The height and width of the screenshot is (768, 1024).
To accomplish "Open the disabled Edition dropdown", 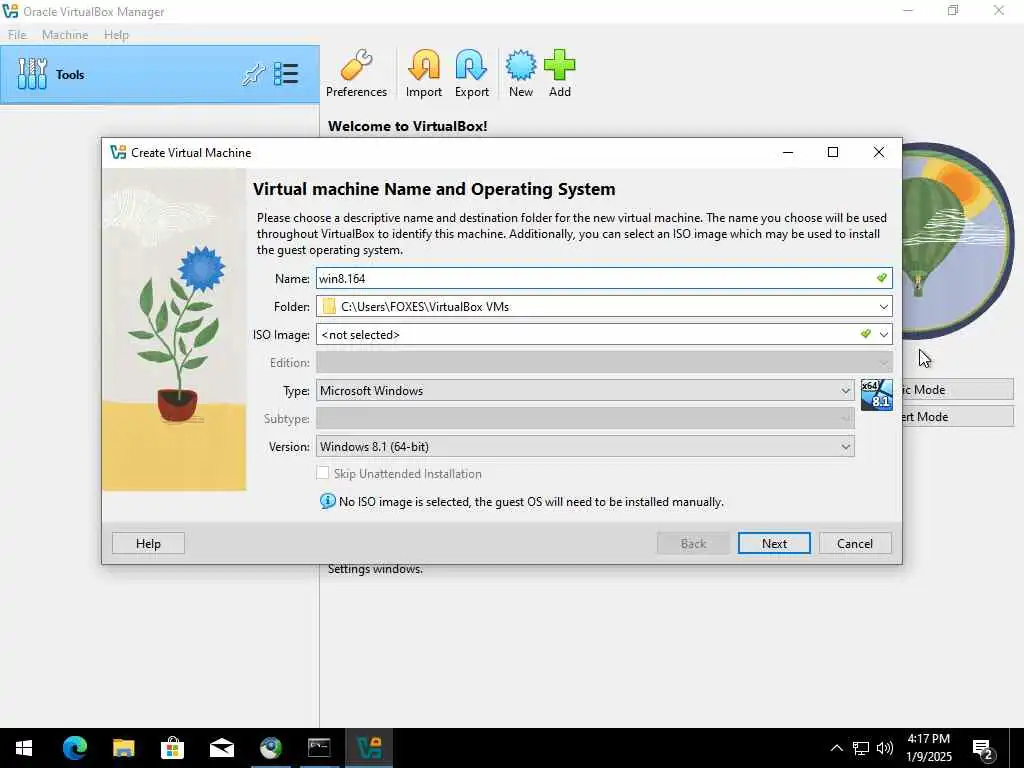I will (604, 362).
